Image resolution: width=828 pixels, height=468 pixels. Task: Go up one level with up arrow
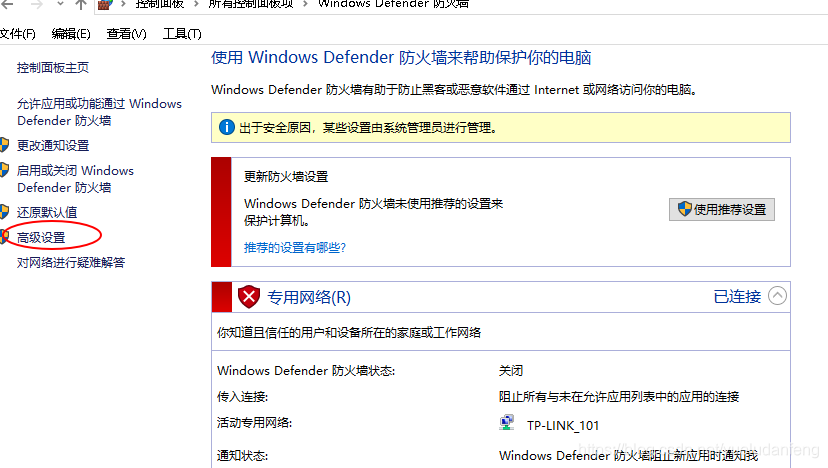pos(80,5)
